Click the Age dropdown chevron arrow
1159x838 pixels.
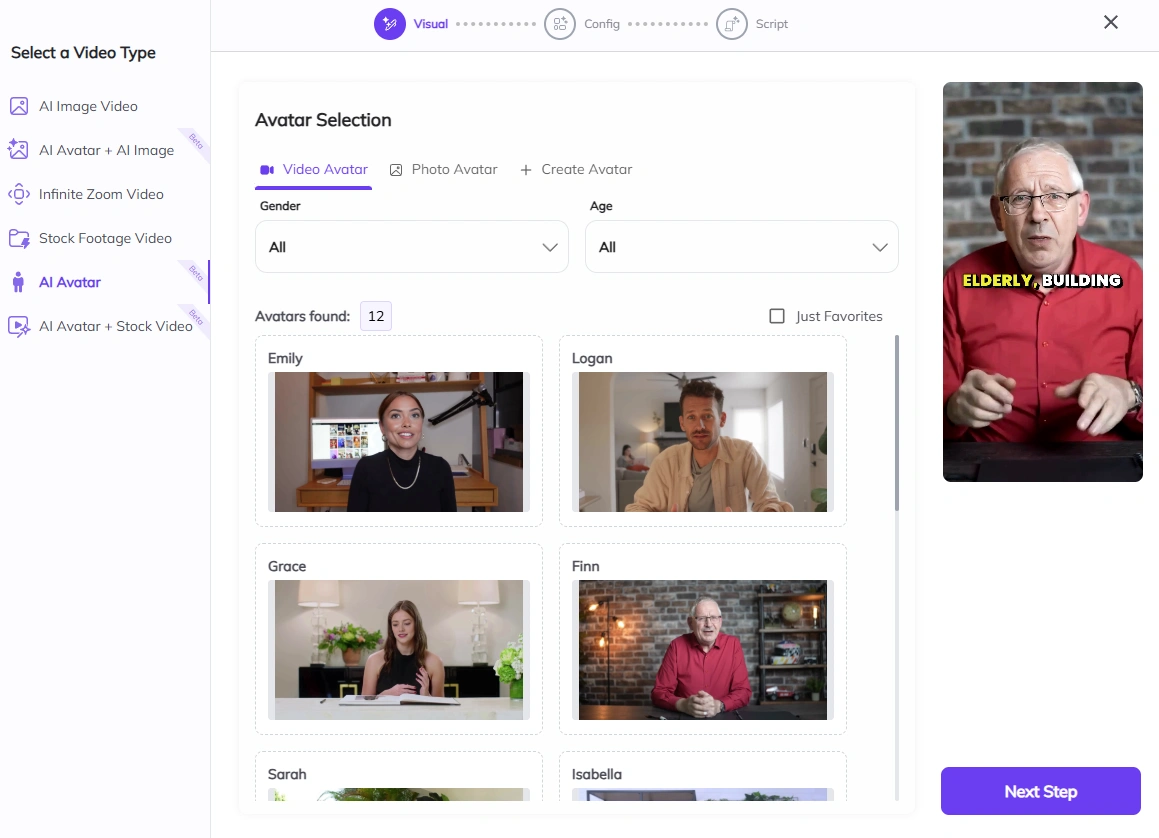(x=880, y=247)
